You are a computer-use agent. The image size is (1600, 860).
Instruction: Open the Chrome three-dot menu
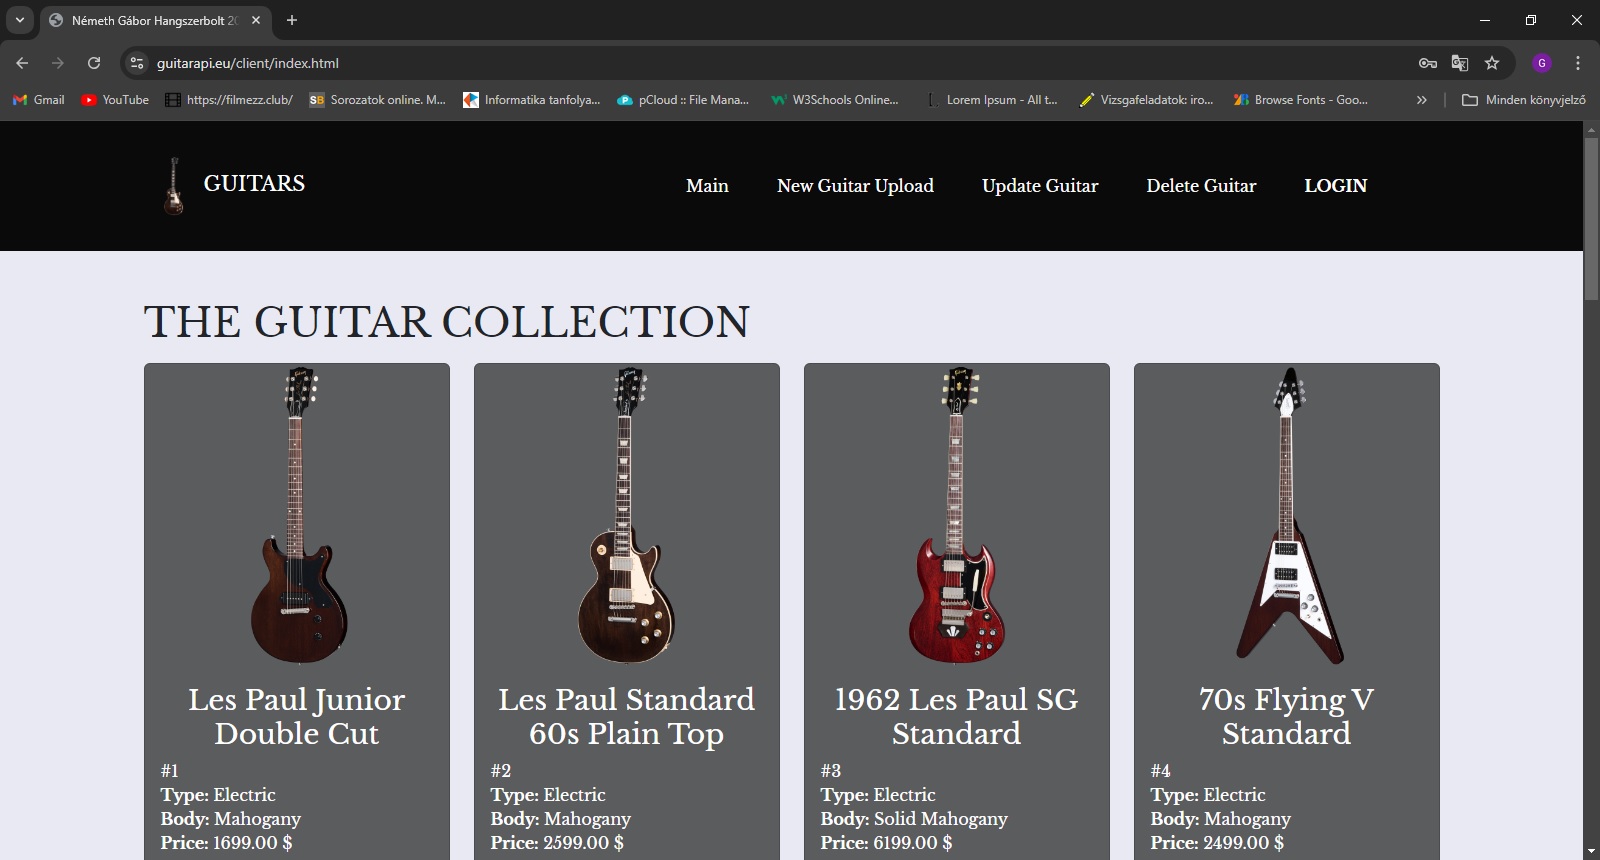coord(1578,63)
